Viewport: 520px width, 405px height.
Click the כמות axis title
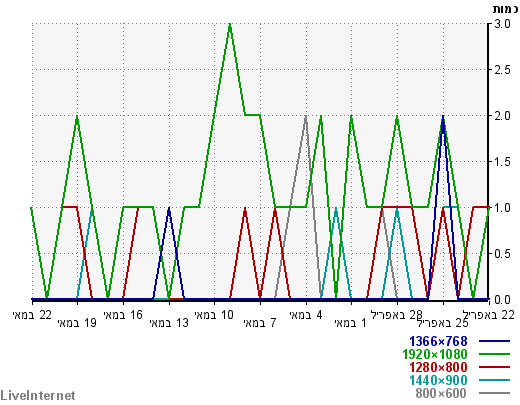click(505, 9)
